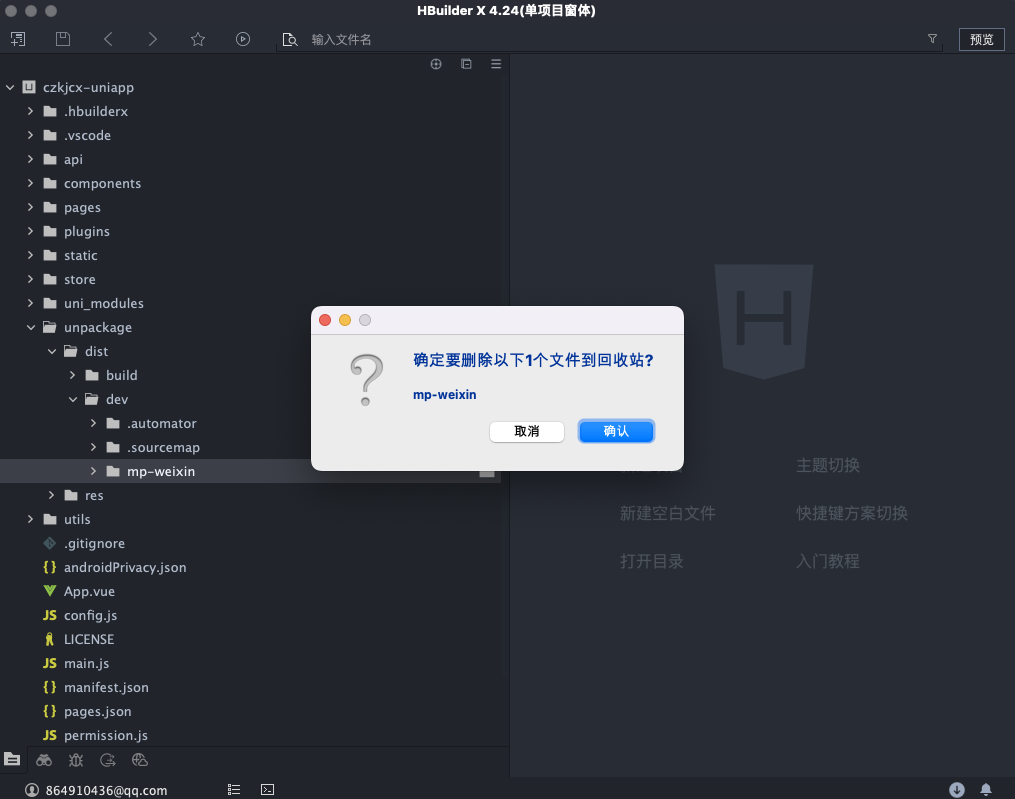1015x799 pixels.
Task: Click the download update icon
Action: pyautogui.click(x=957, y=789)
